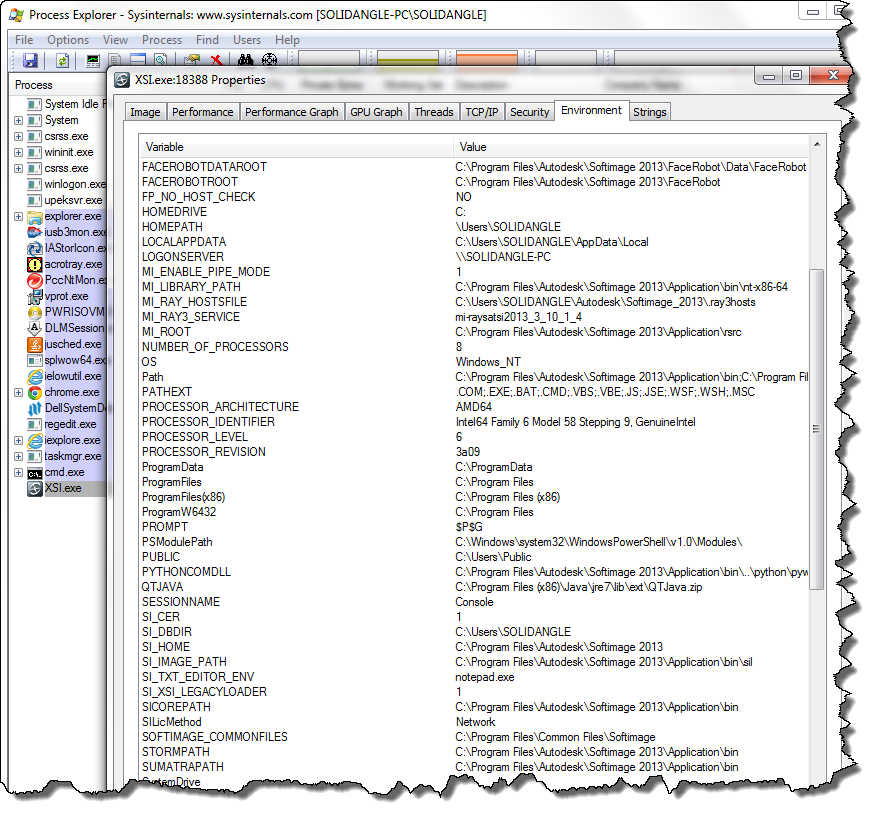Expand the taskmgr.exe process node

pos(18,456)
